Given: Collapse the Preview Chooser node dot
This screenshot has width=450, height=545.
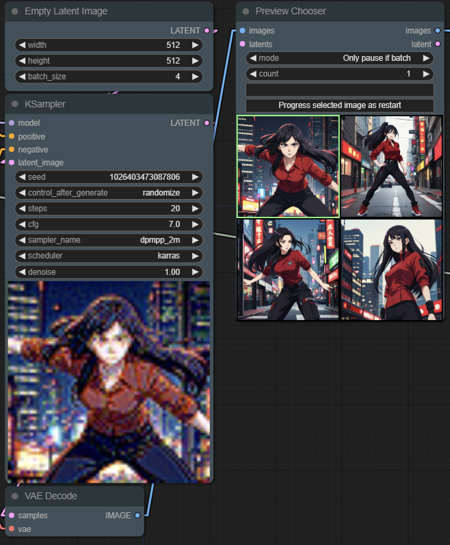Looking at the screenshot, I should coord(246,11).
